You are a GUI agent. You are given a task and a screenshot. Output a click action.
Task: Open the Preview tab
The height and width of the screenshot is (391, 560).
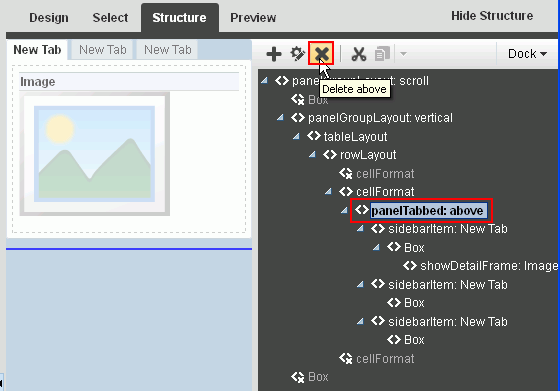253,17
